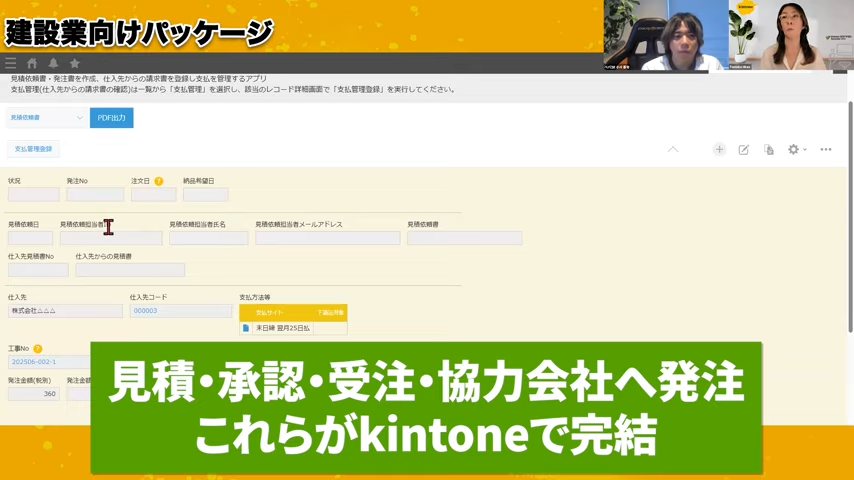854x480 pixels.
Task: Click the 仕入先見積書No field
Action: pos(38,270)
